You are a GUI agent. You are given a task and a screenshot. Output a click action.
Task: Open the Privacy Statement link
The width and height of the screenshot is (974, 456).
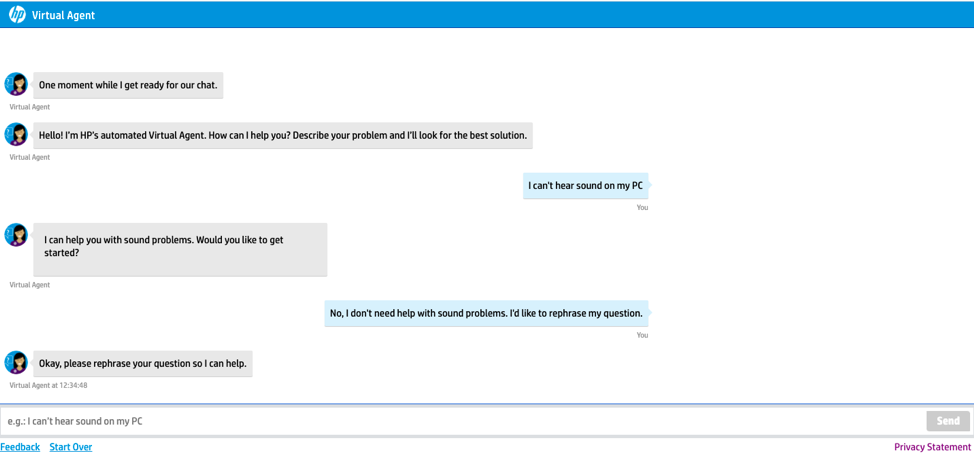click(932, 447)
